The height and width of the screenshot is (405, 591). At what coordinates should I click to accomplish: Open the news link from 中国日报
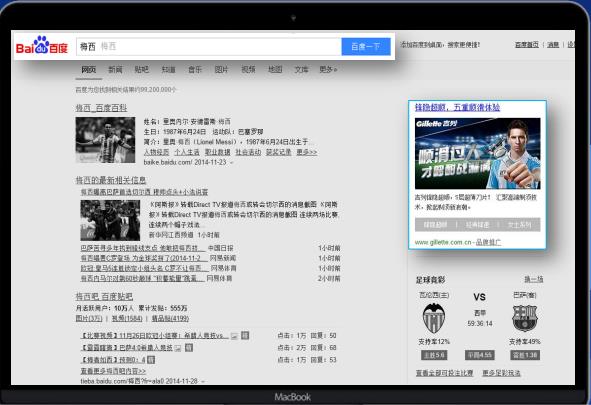(143, 248)
